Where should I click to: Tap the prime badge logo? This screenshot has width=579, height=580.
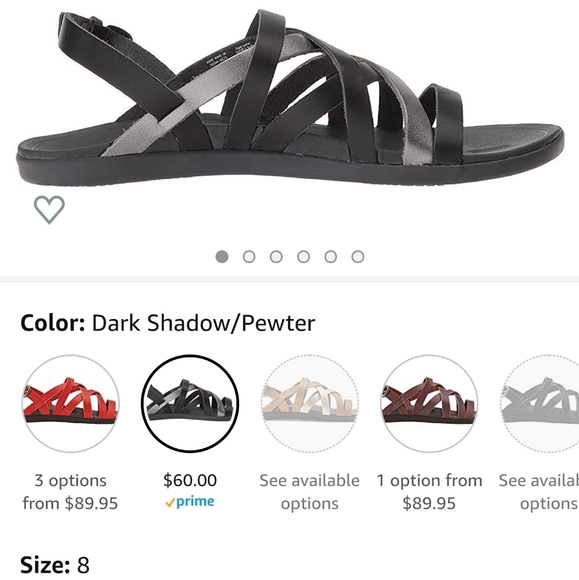point(190,502)
